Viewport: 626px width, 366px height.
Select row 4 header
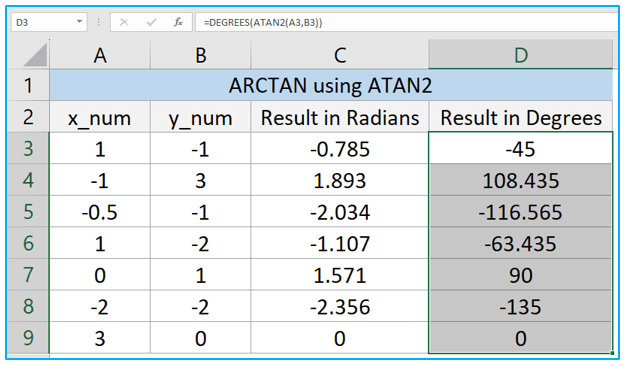click(28, 180)
